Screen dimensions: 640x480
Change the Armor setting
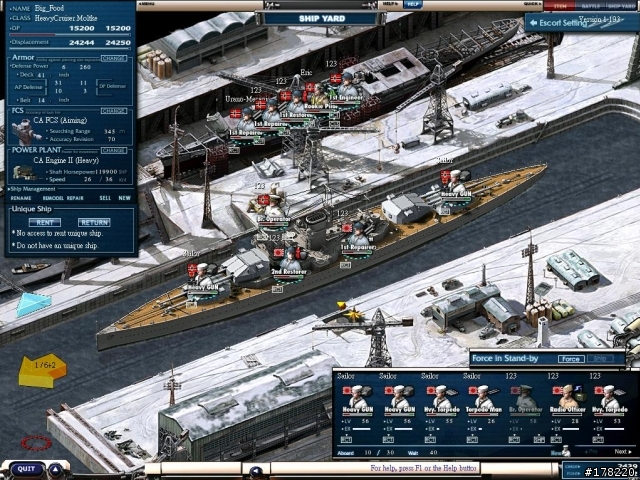pos(113,58)
